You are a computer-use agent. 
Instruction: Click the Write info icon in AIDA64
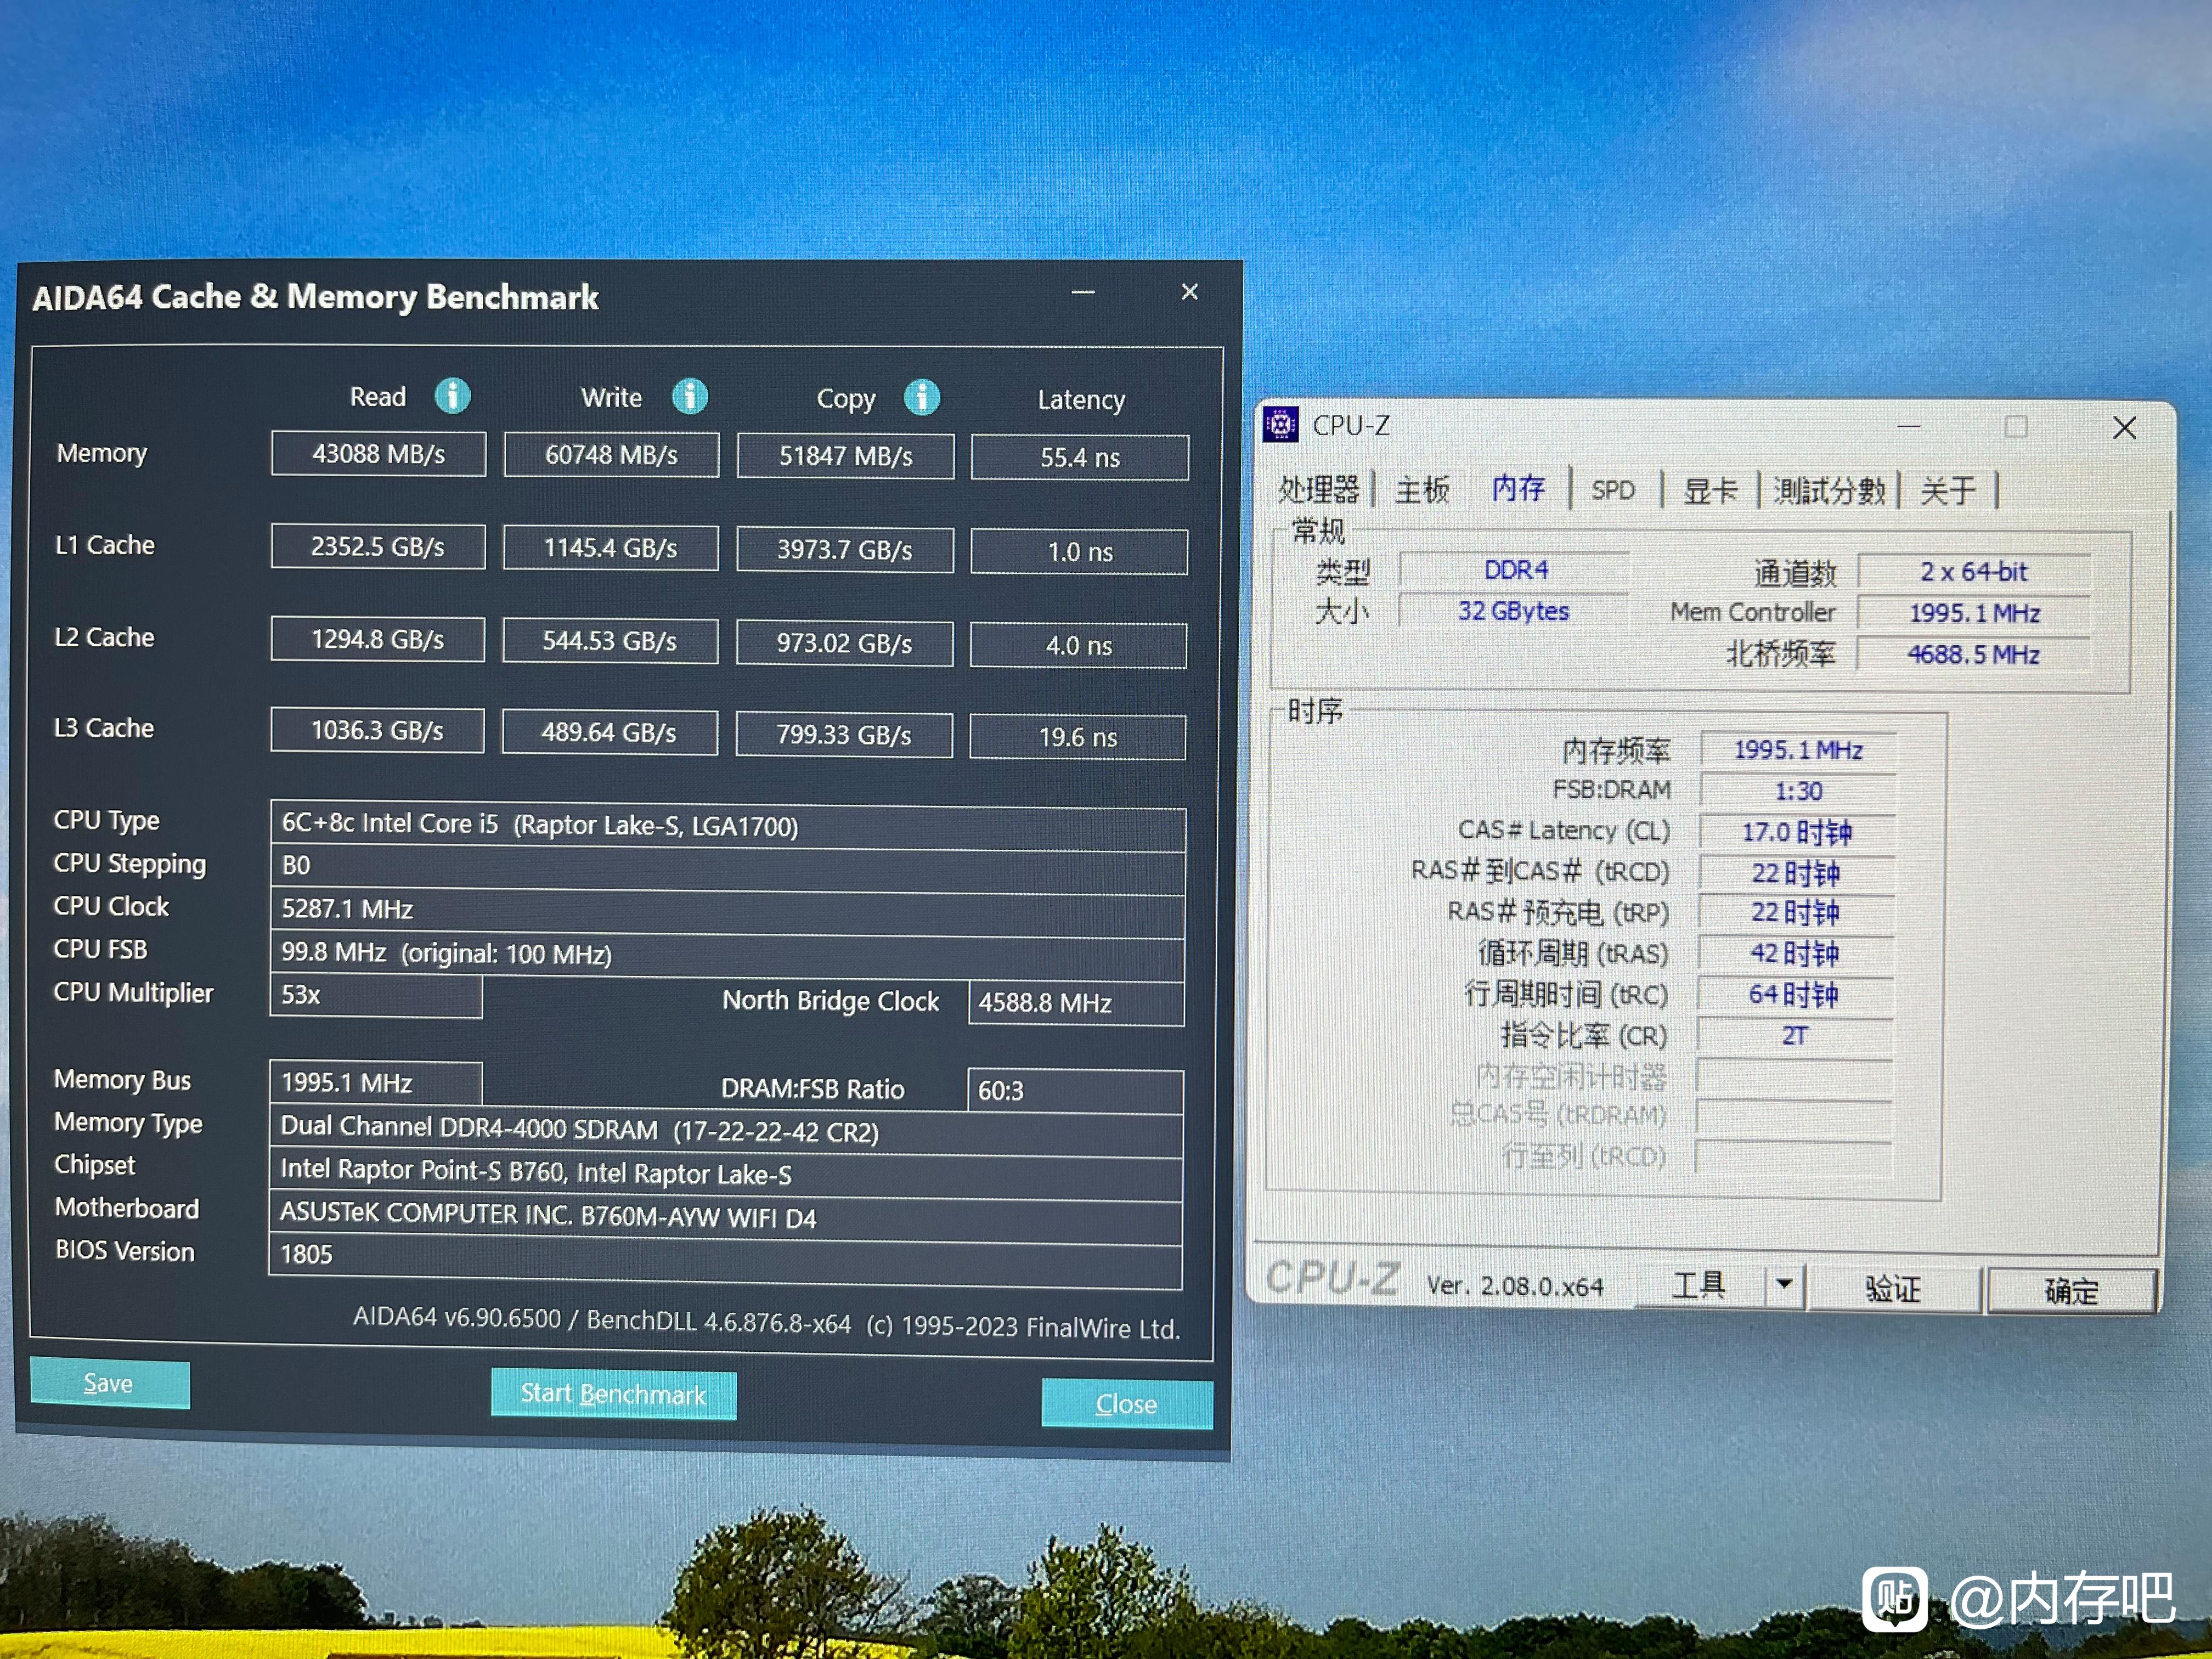click(689, 397)
